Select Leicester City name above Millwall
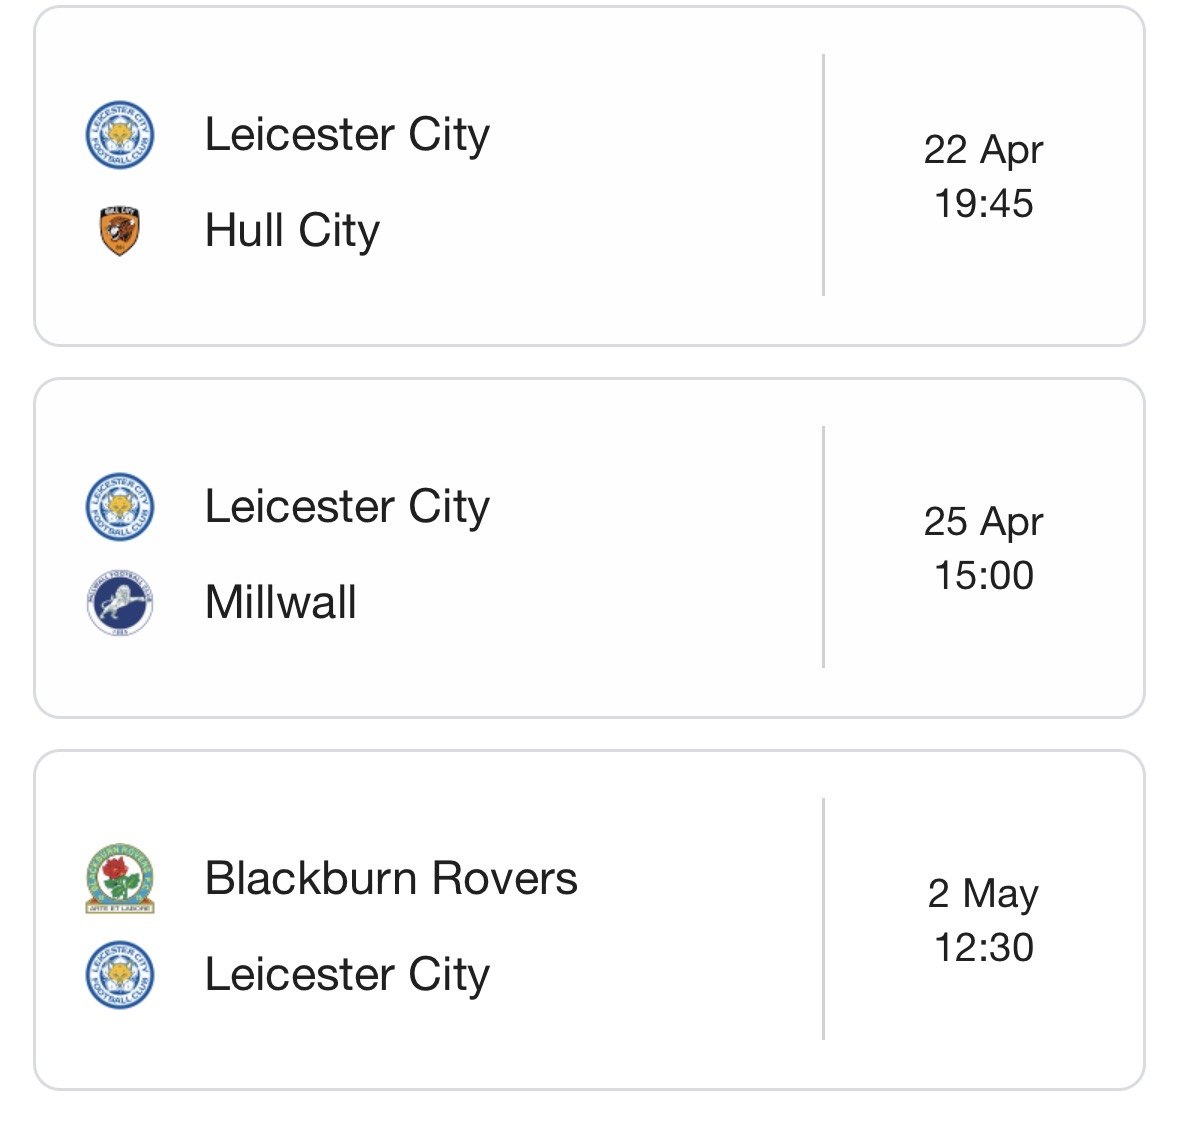 click(x=347, y=507)
